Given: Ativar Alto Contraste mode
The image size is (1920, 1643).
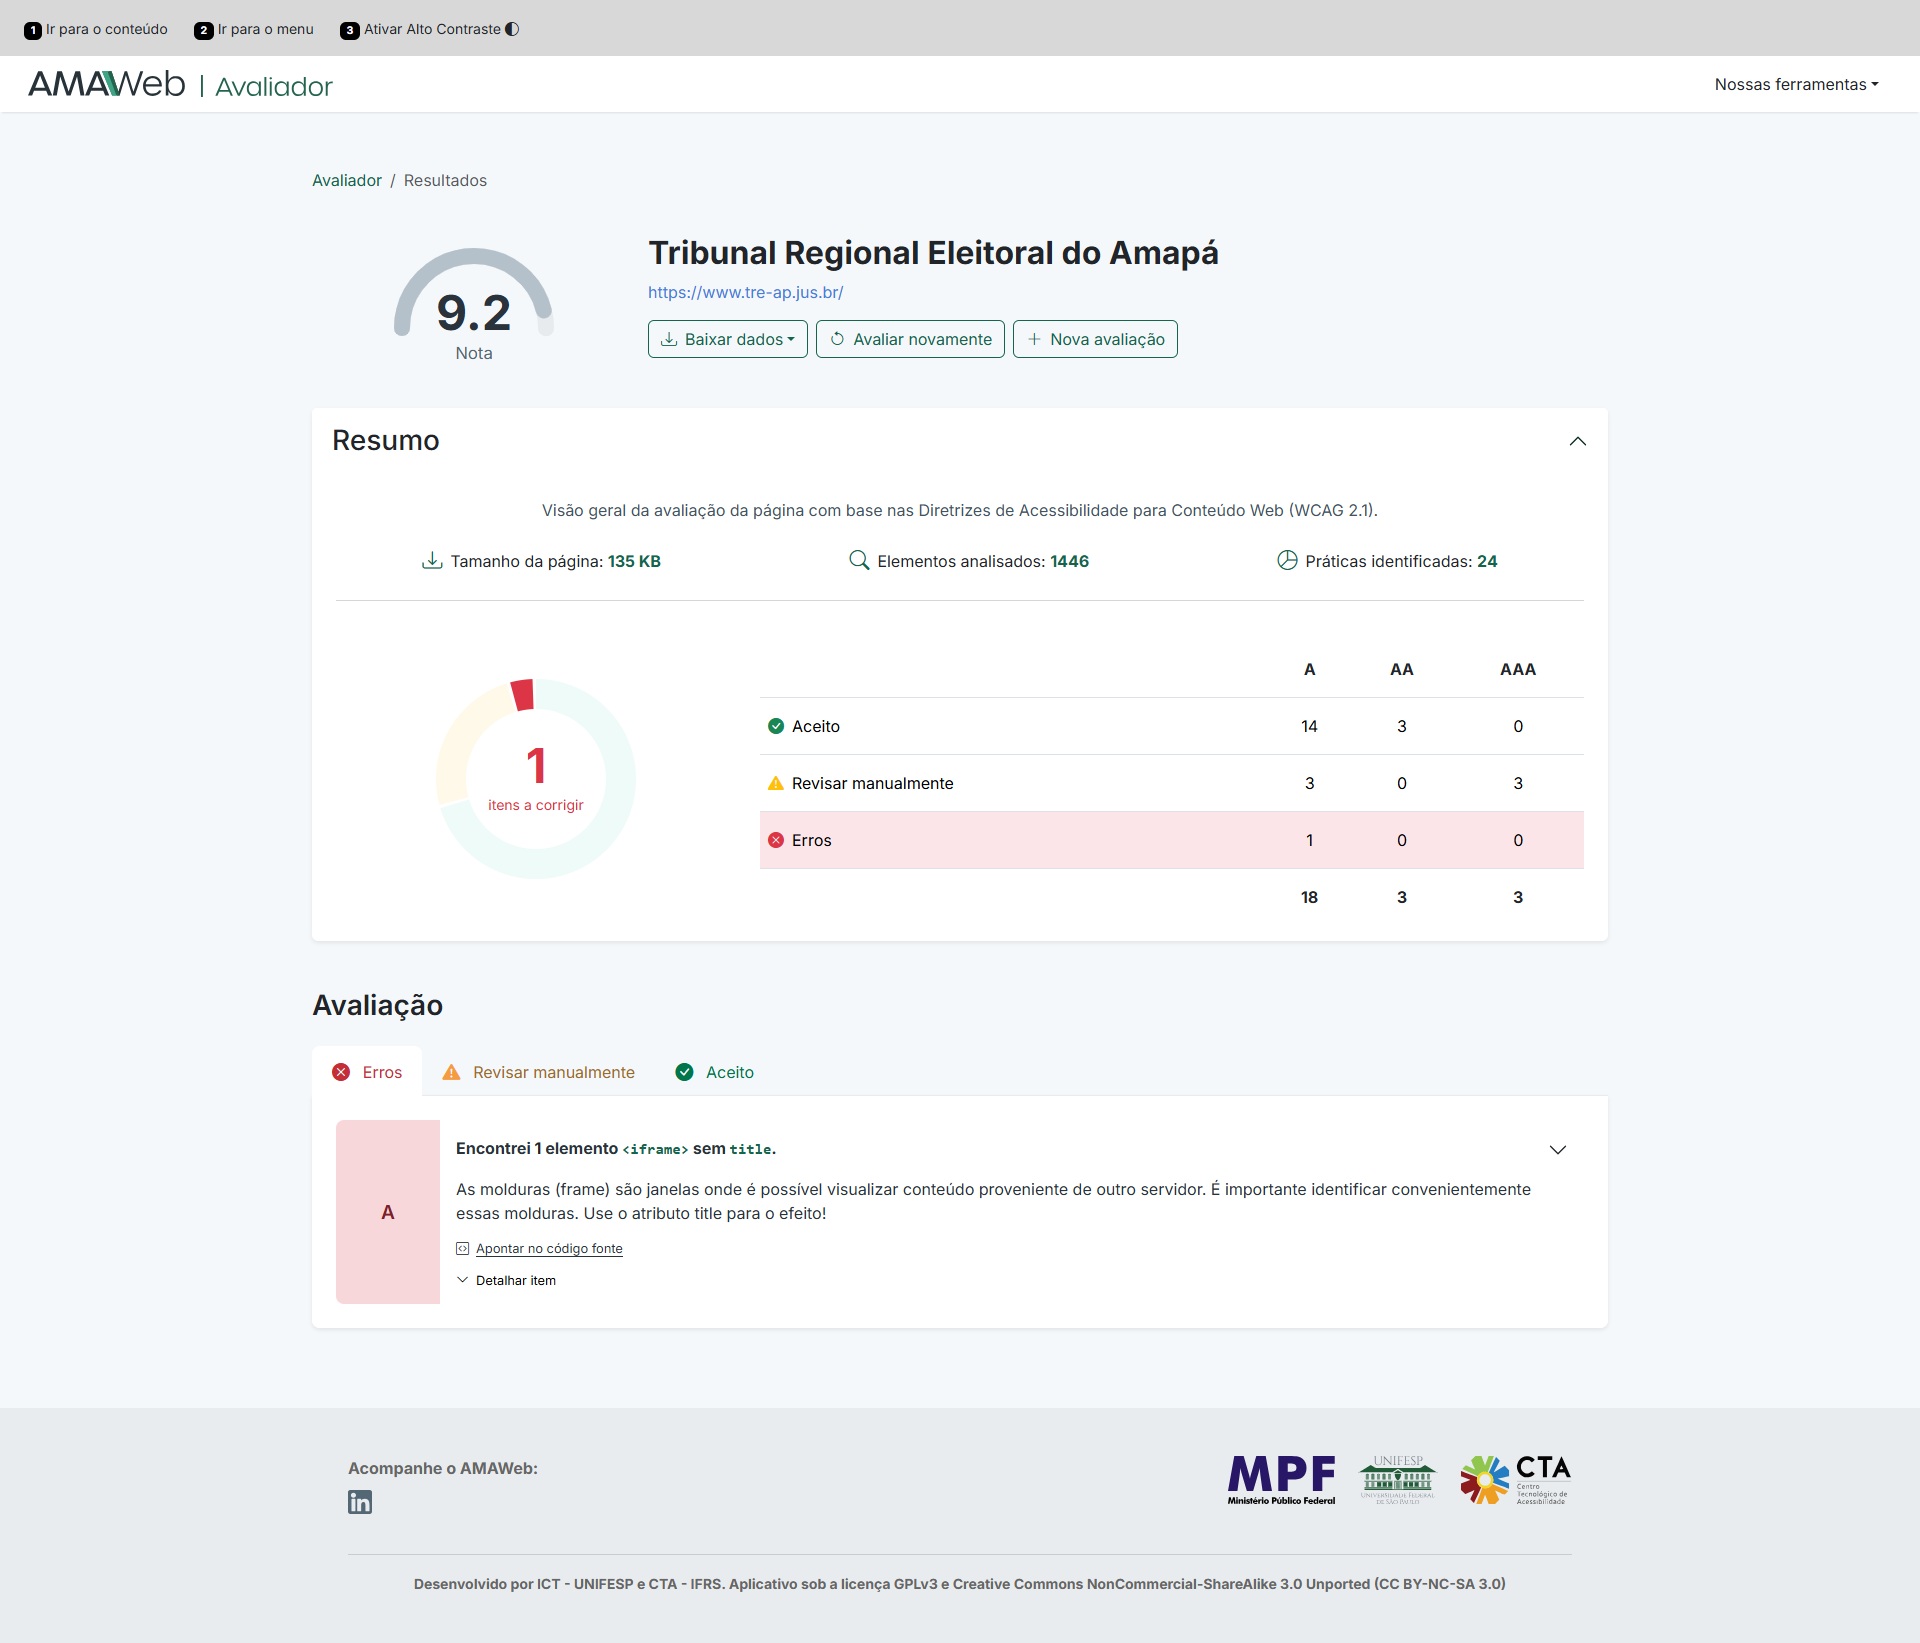Looking at the screenshot, I should click(430, 29).
